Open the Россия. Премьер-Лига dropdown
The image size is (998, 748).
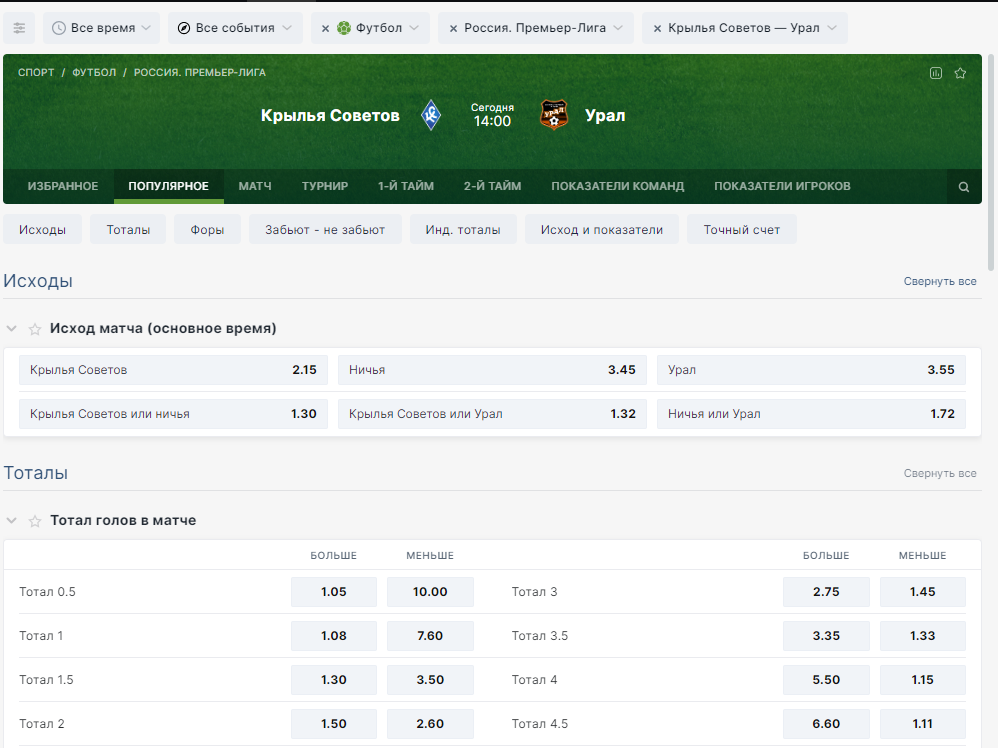(543, 28)
